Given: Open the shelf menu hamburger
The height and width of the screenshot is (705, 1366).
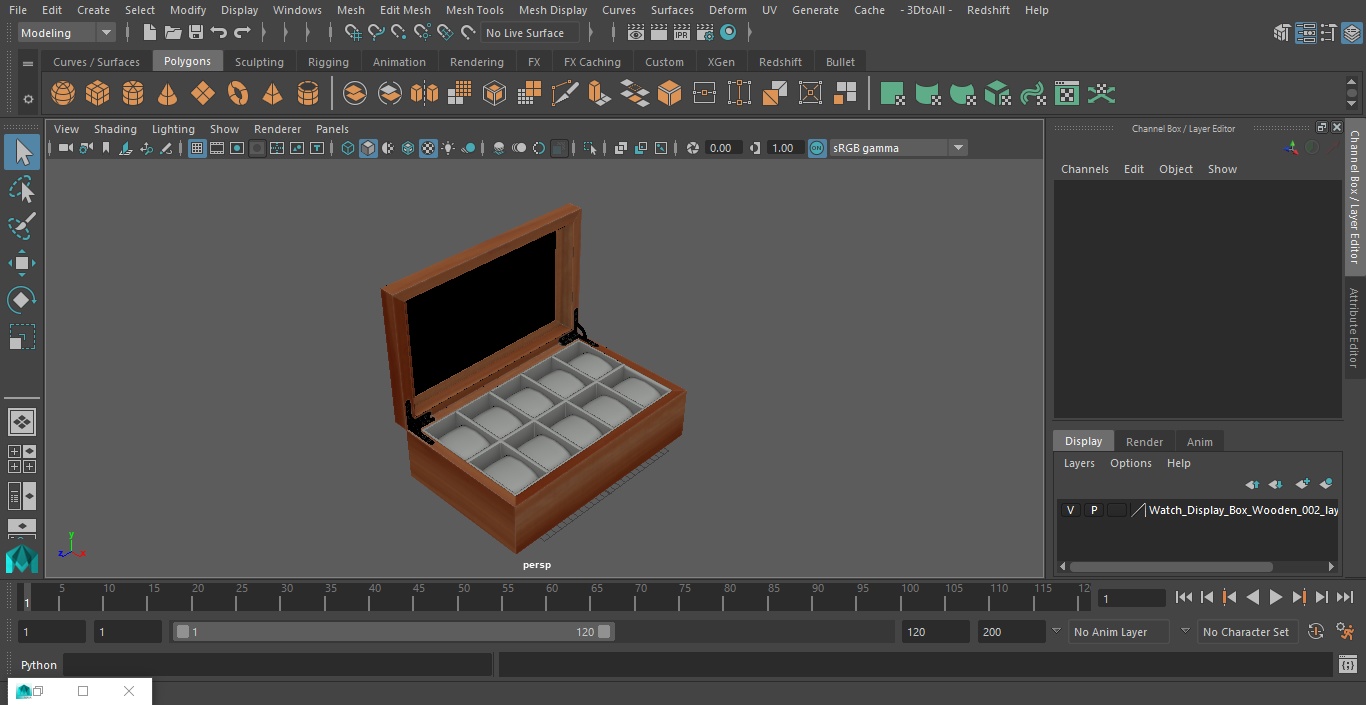Looking at the screenshot, I should pos(28,63).
